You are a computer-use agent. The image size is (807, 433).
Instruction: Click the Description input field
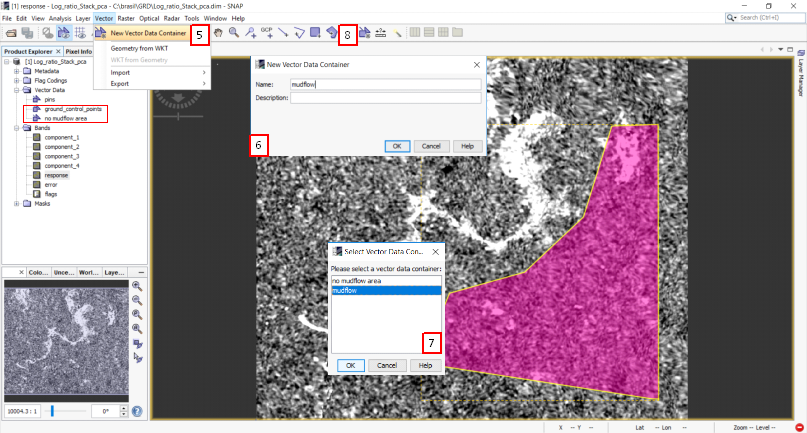pos(385,98)
